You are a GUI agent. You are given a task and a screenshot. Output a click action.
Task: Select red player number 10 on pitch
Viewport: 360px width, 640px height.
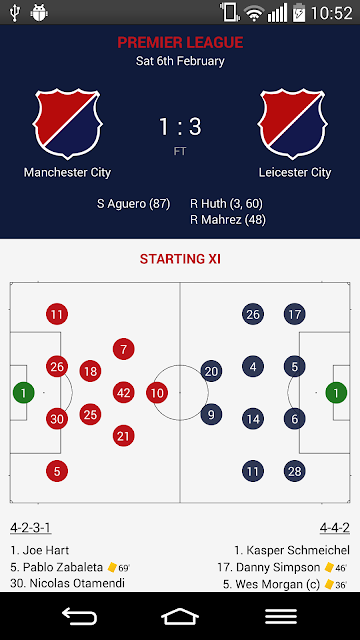click(157, 393)
